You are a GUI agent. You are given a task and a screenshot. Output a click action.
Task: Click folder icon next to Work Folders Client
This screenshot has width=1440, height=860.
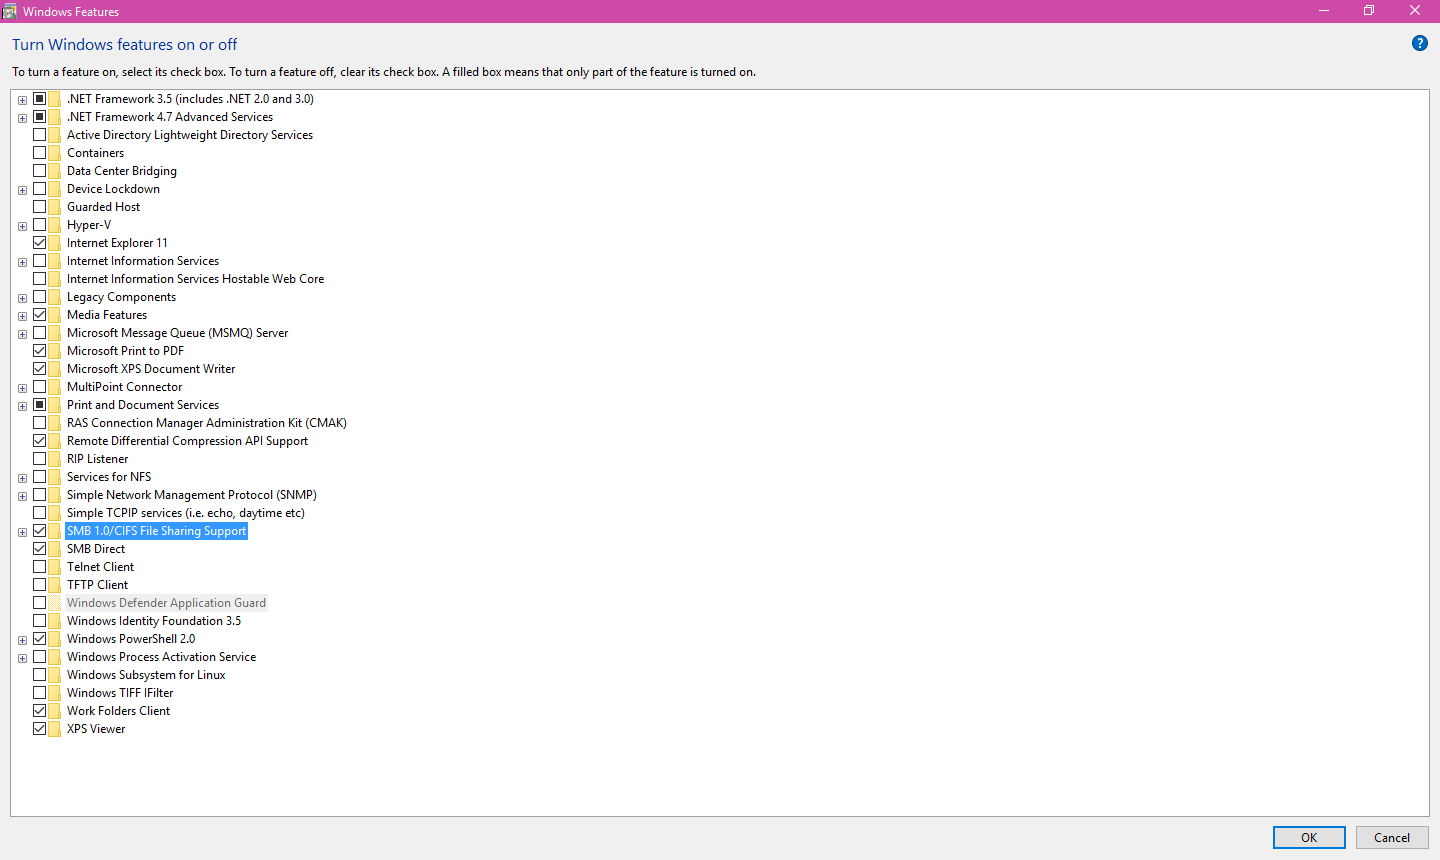55,711
